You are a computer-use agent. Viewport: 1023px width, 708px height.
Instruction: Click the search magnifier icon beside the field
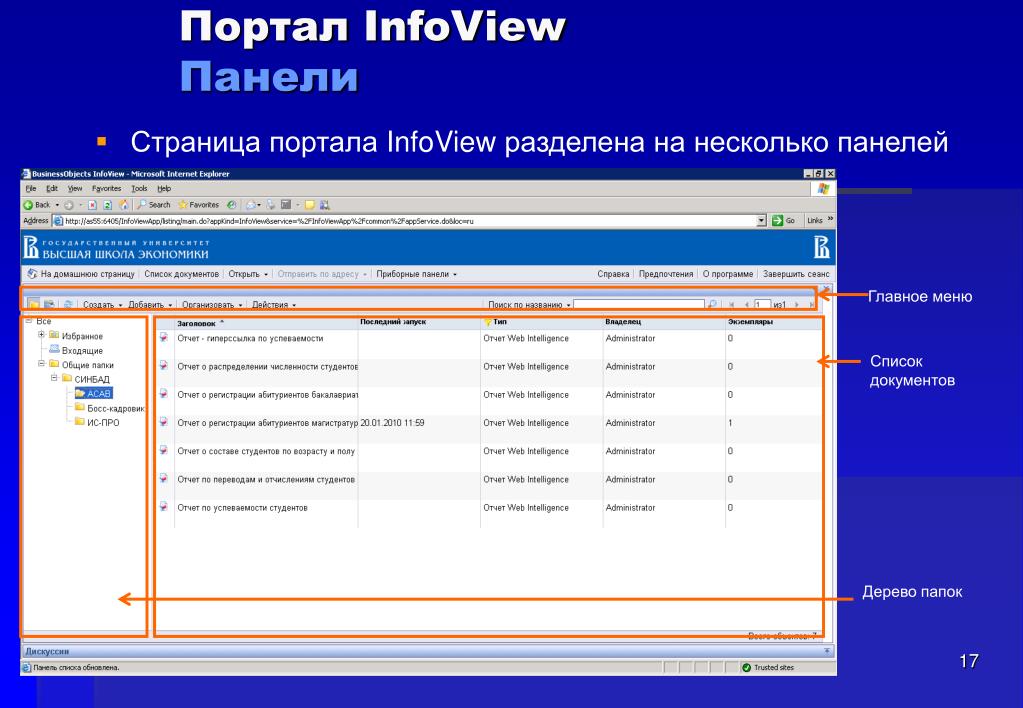coord(712,305)
